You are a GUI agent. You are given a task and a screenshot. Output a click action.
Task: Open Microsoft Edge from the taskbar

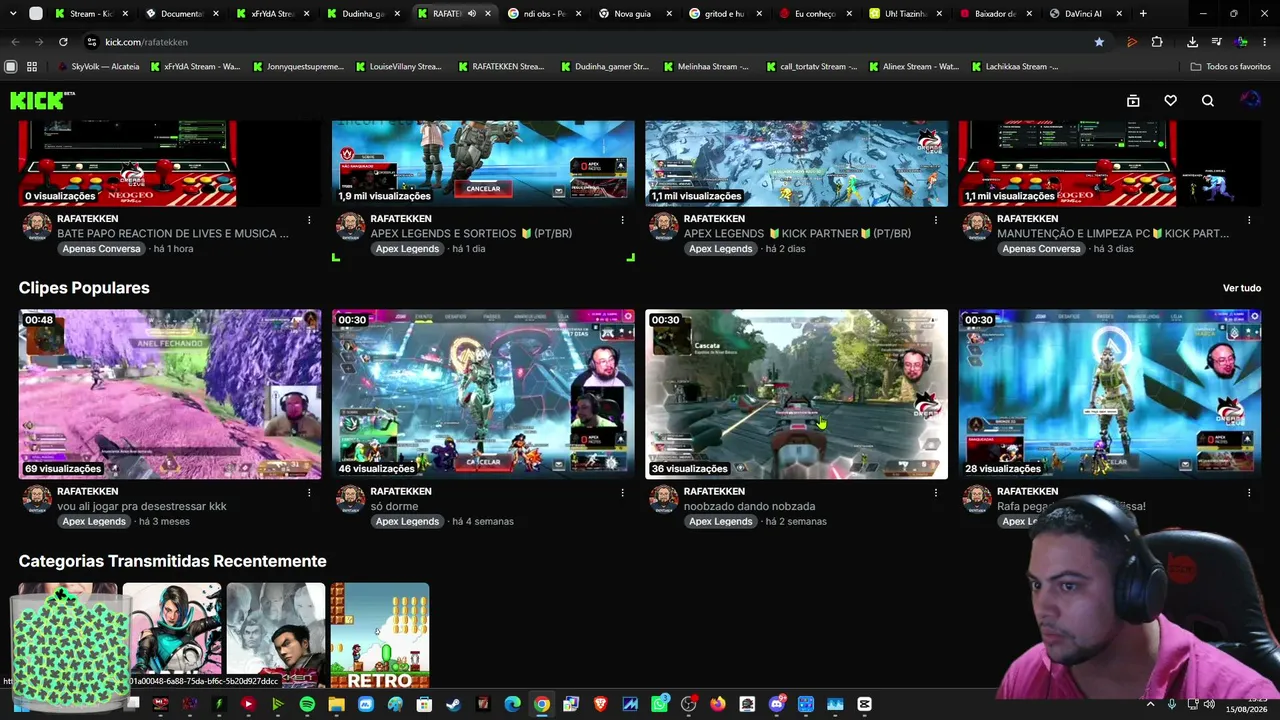click(x=512, y=704)
